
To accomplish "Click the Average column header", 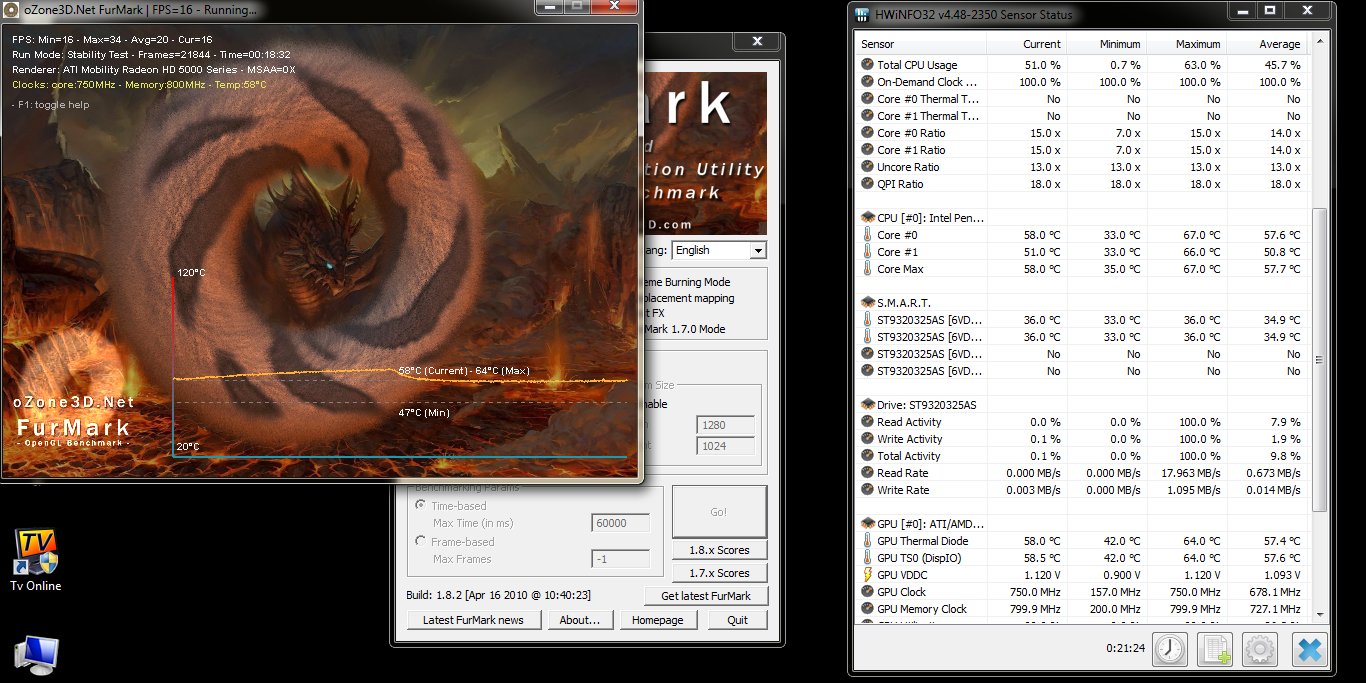I will [x=1267, y=44].
